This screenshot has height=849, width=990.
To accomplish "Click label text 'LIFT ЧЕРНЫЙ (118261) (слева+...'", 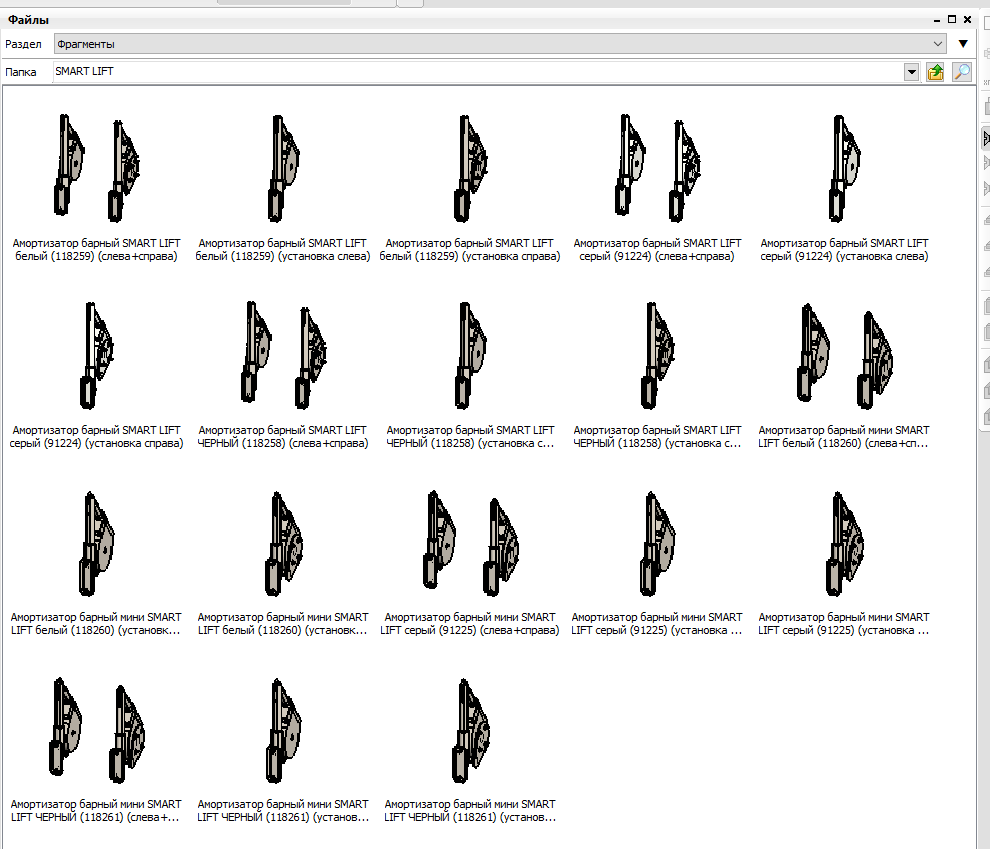I will (x=95, y=817).
